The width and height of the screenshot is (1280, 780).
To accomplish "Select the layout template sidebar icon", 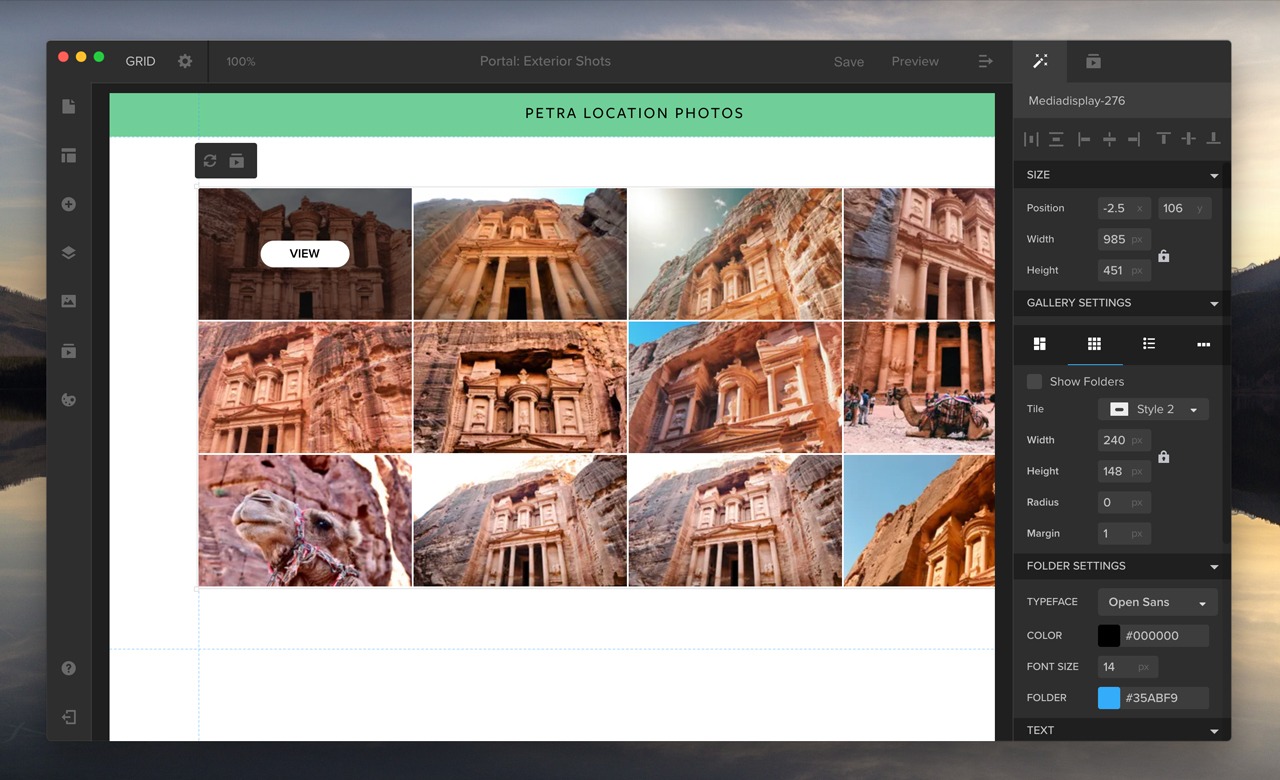I will (68, 155).
